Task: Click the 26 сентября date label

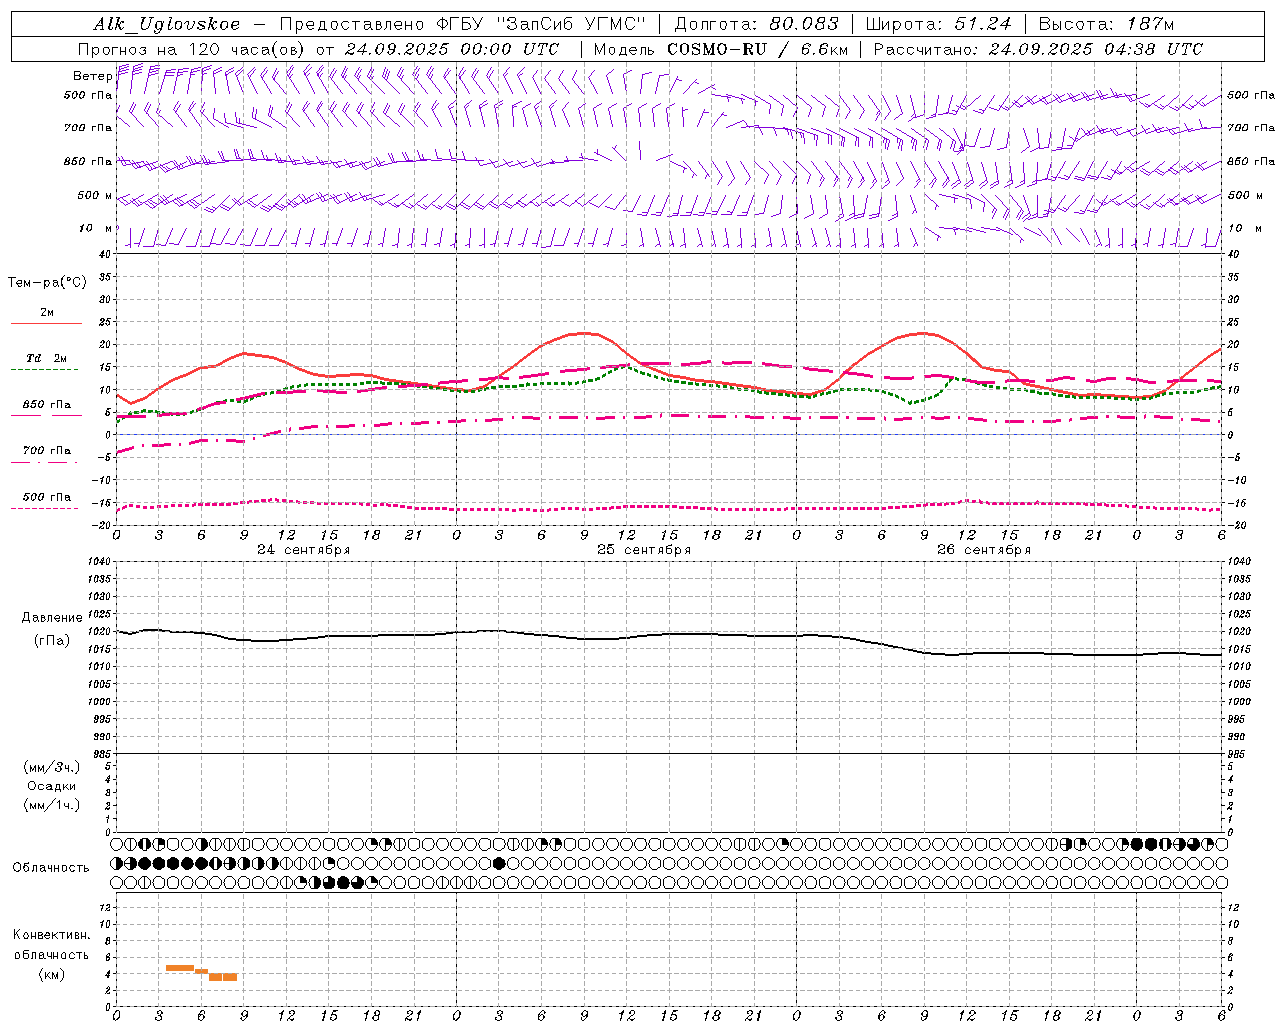Action: click(x=984, y=549)
